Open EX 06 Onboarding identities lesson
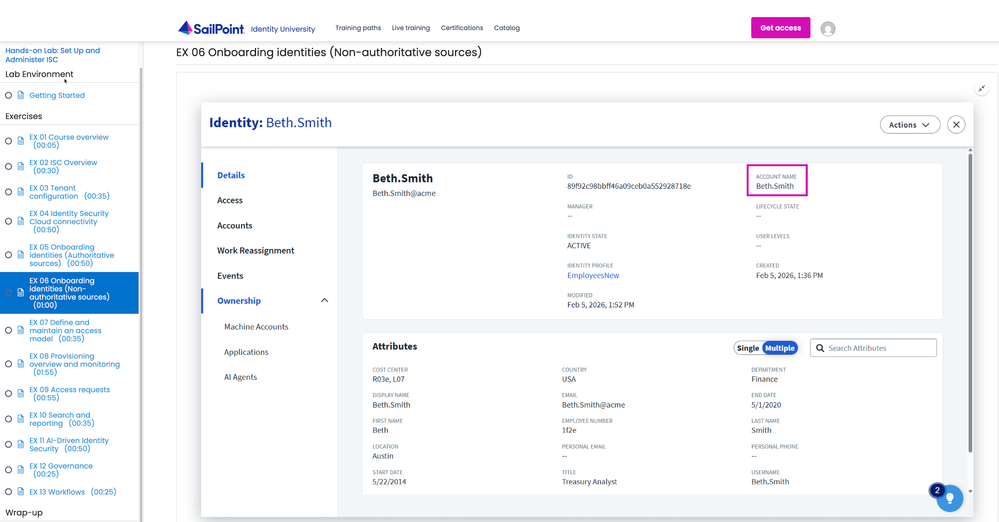This screenshot has height=522, width=999. click(x=69, y=293)
